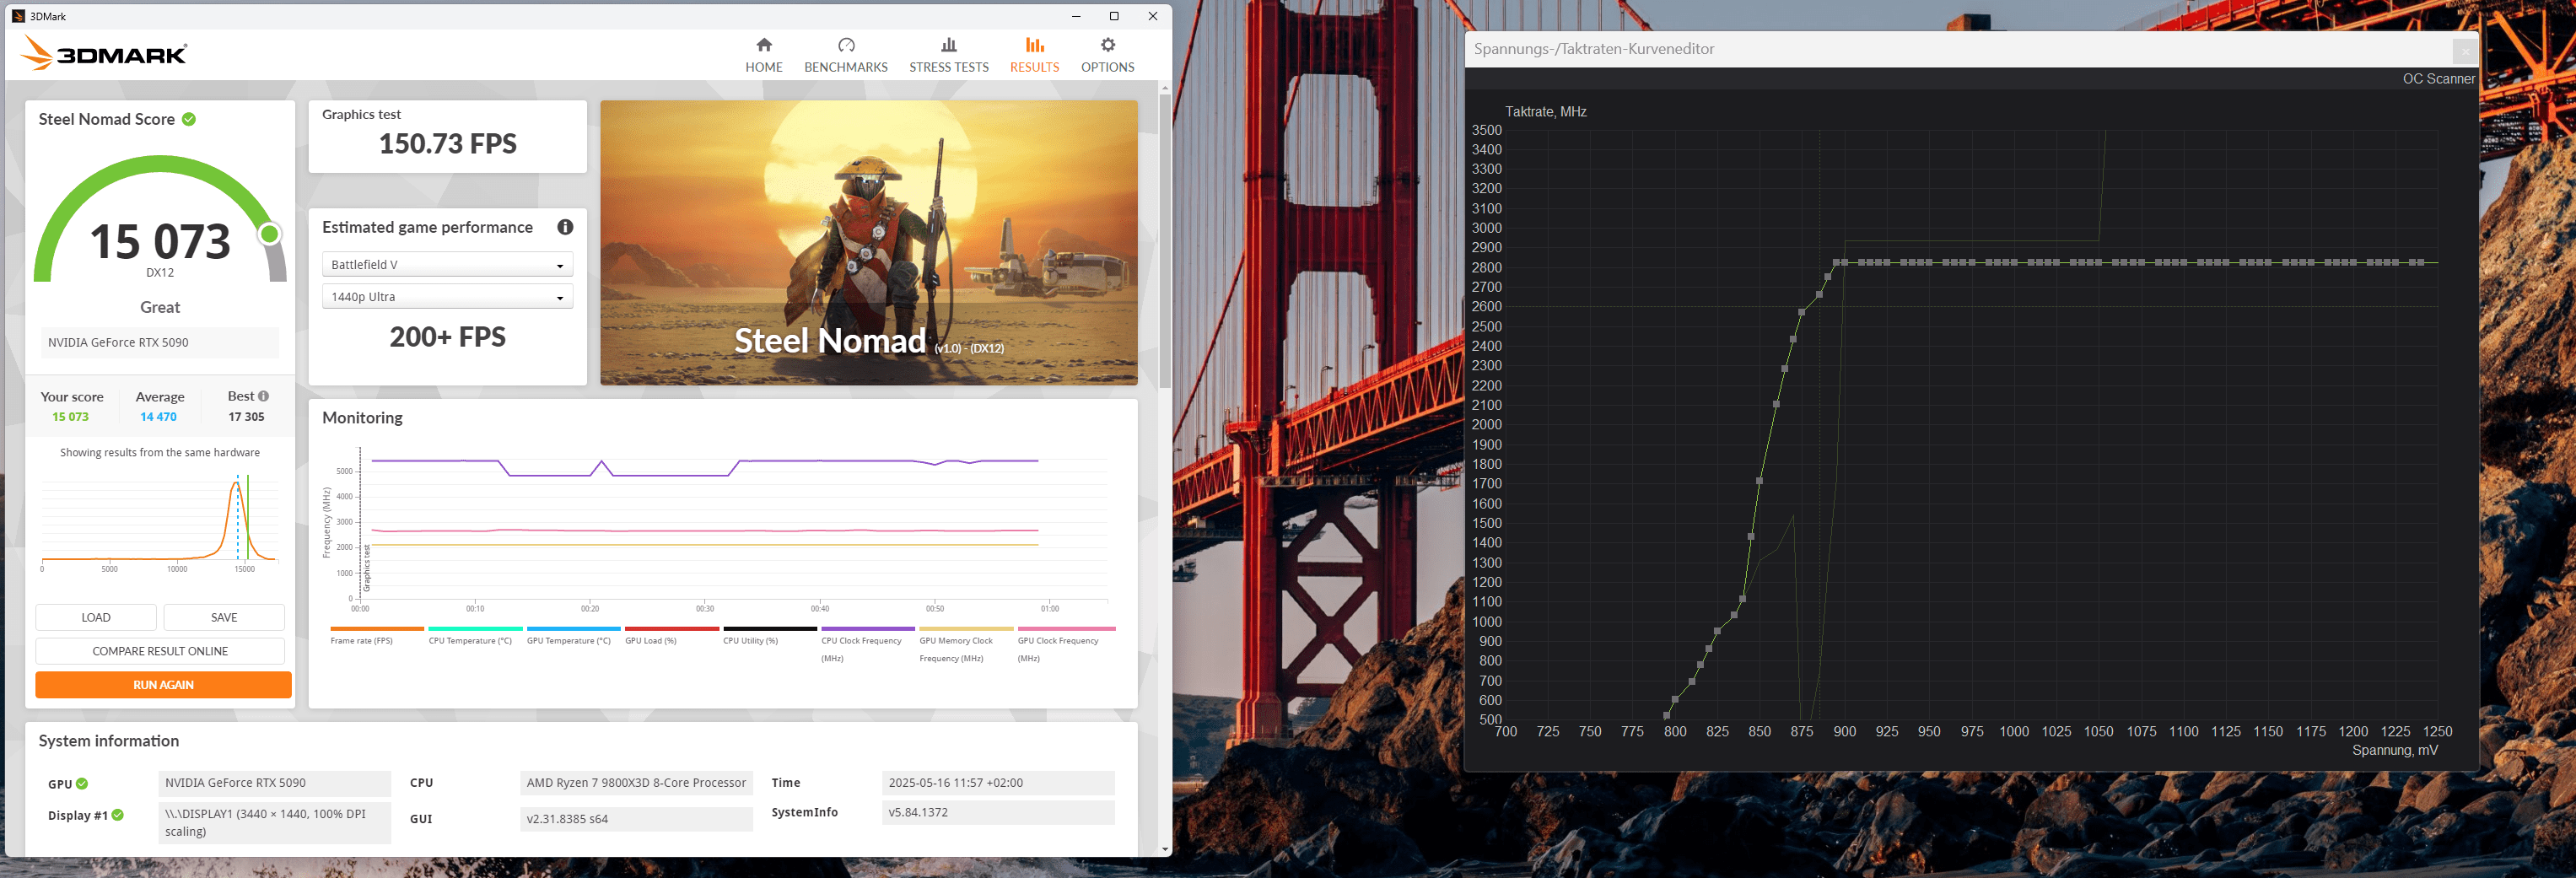Image resolution: width=2576 pixels, height=878 pixels.
Task: Click the RUN AGAIN button
Action: point(163,685)
